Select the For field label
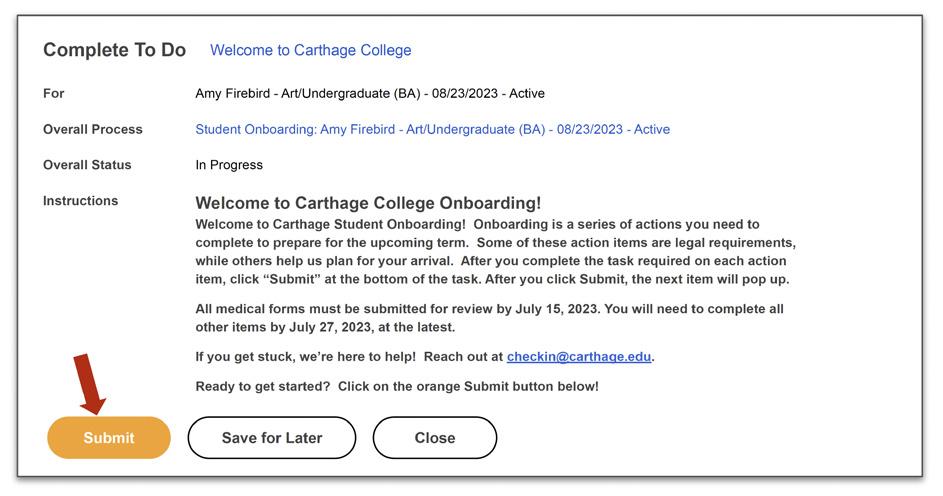Viewport: 943px width, 496px height. 53,93
